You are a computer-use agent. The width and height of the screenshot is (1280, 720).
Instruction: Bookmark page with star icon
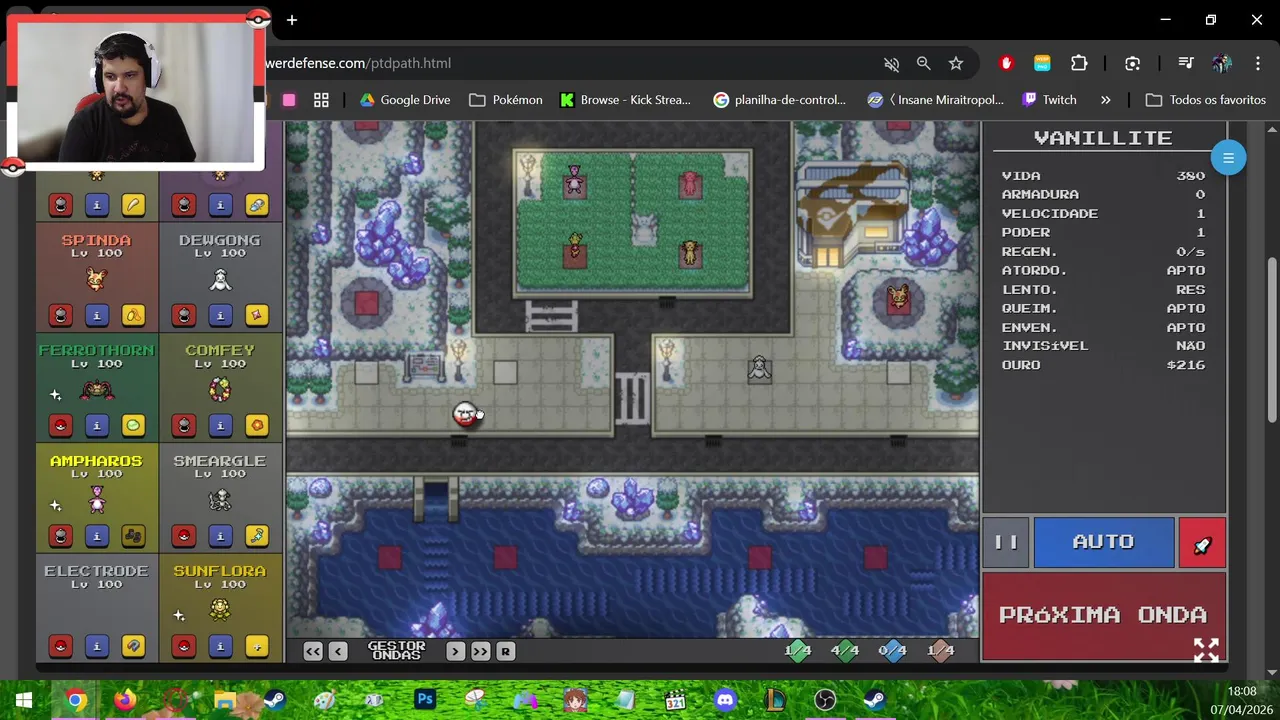point(956,63)
